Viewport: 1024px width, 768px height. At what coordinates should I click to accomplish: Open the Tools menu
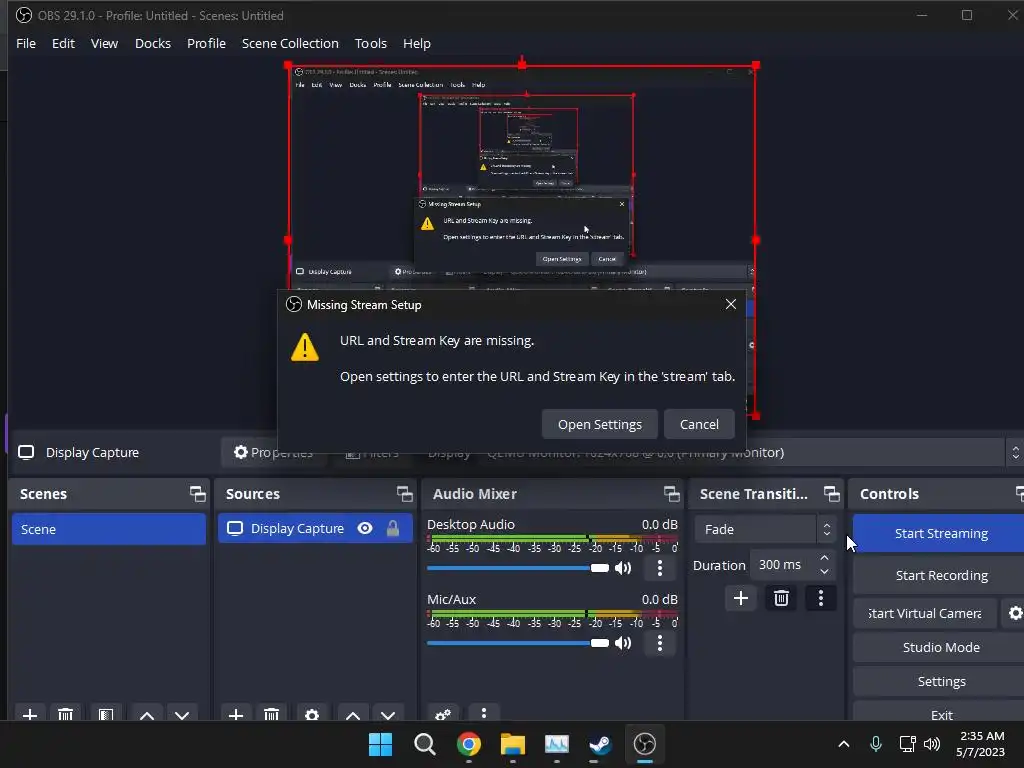pos(370,43)
